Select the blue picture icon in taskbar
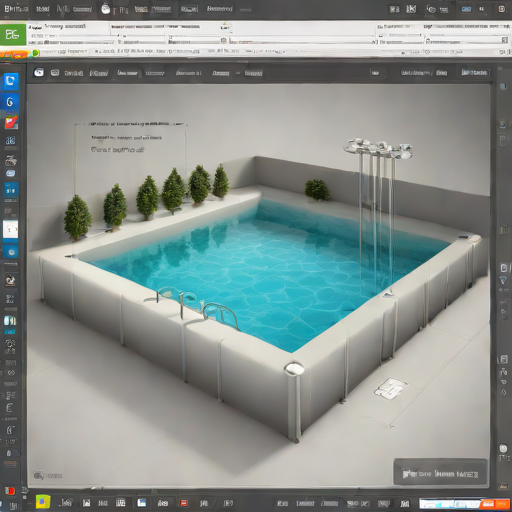The height and width of the screenshot is (512, 512). [x=142, y=502]
